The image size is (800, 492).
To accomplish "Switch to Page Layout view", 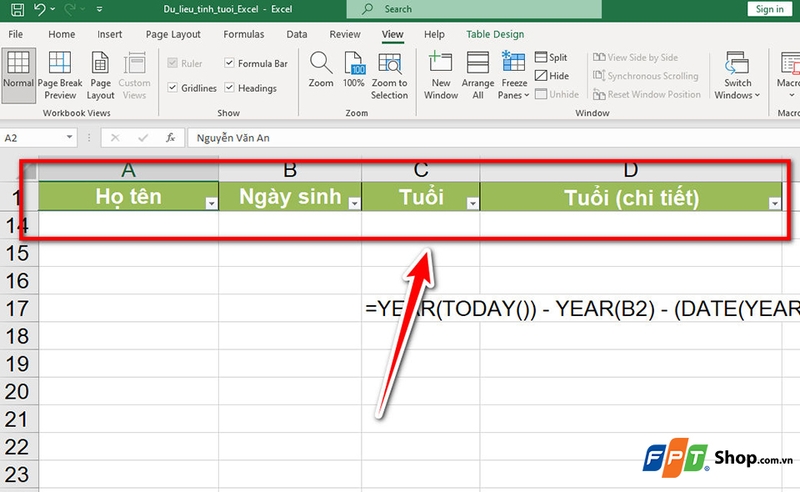I will (100, 75).
